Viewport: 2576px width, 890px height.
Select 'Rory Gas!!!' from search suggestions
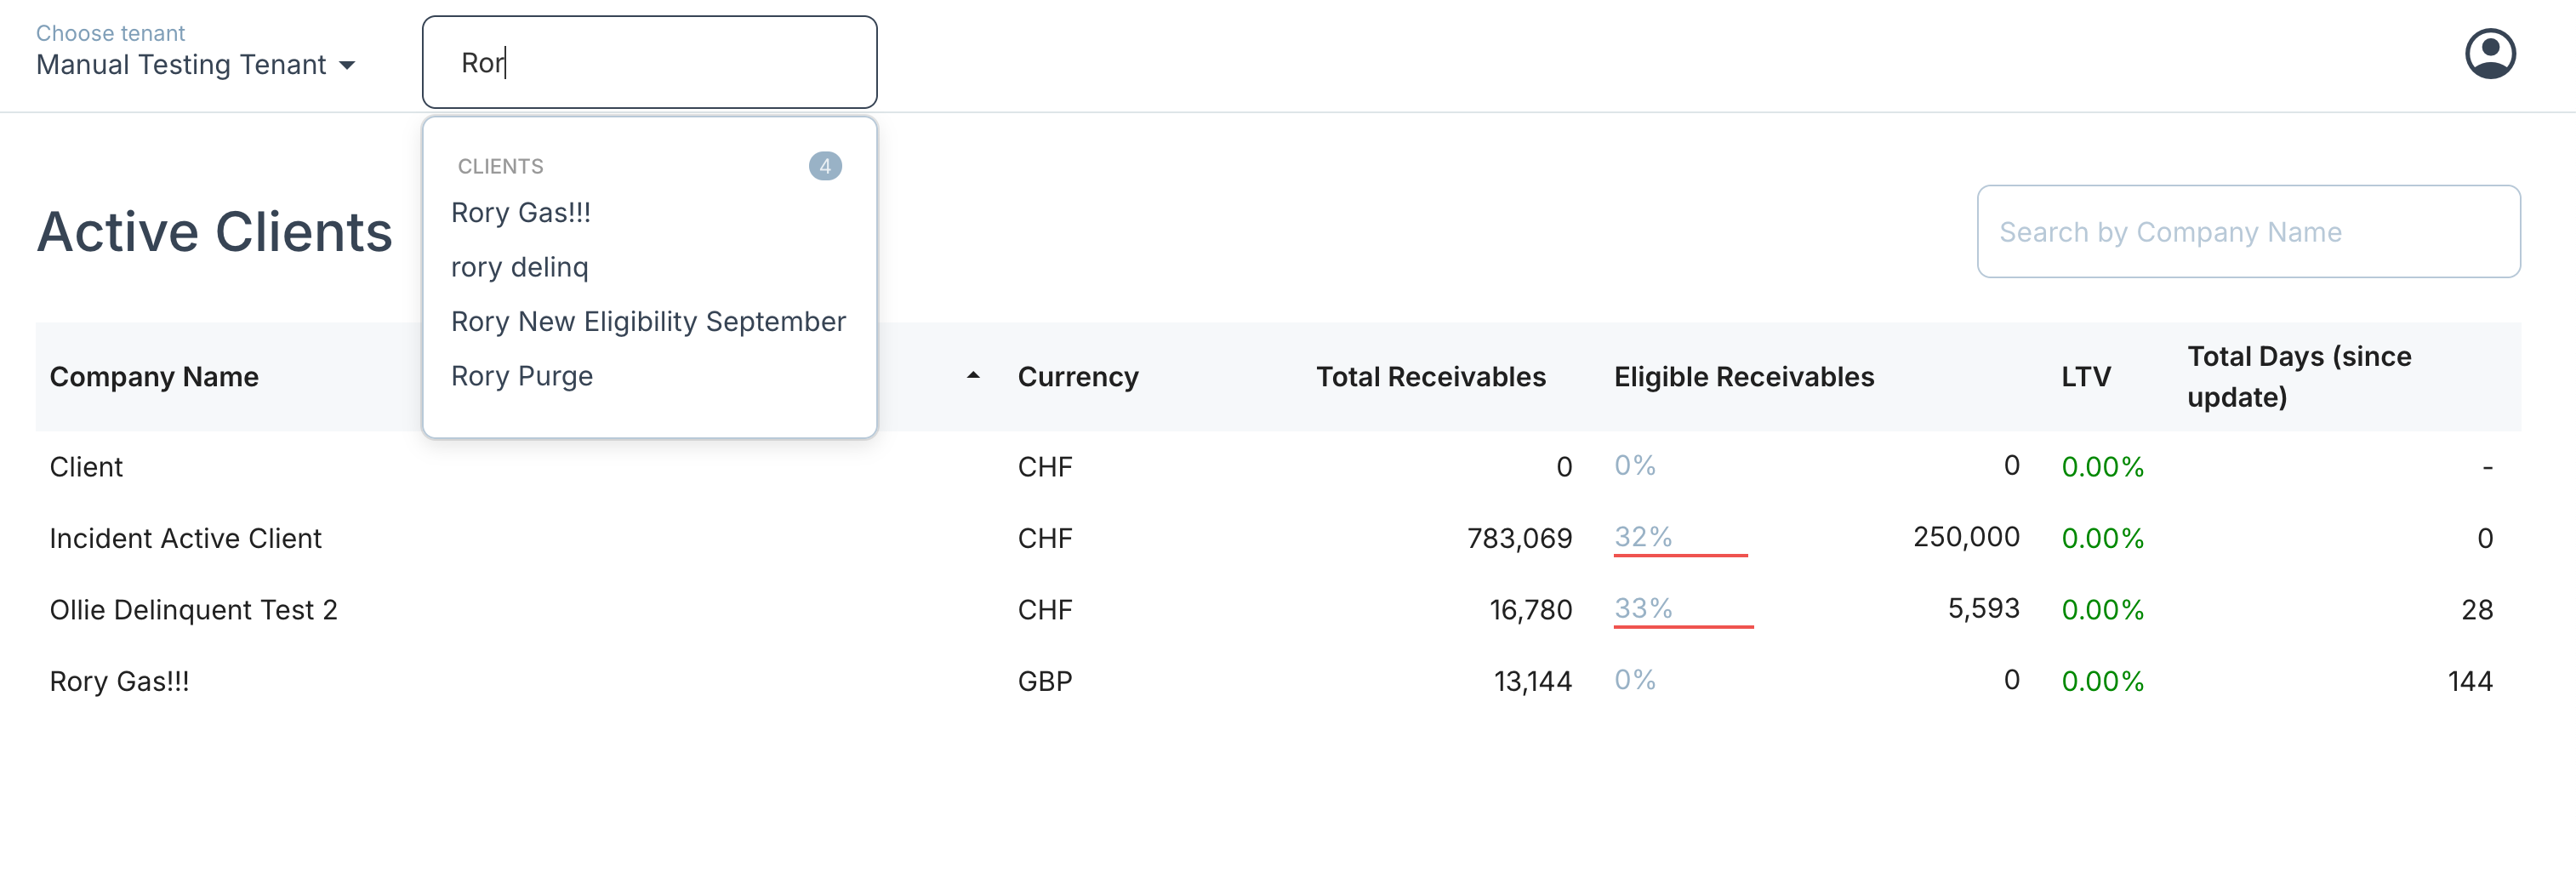521,213
